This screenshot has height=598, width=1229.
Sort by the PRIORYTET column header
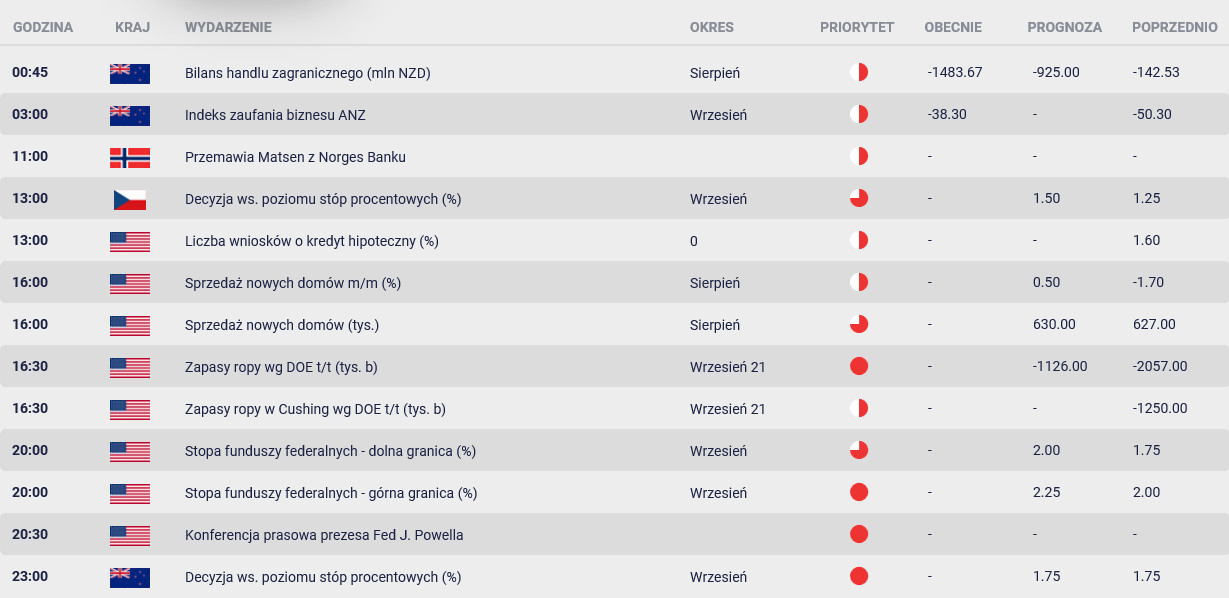tap(857, 27)
